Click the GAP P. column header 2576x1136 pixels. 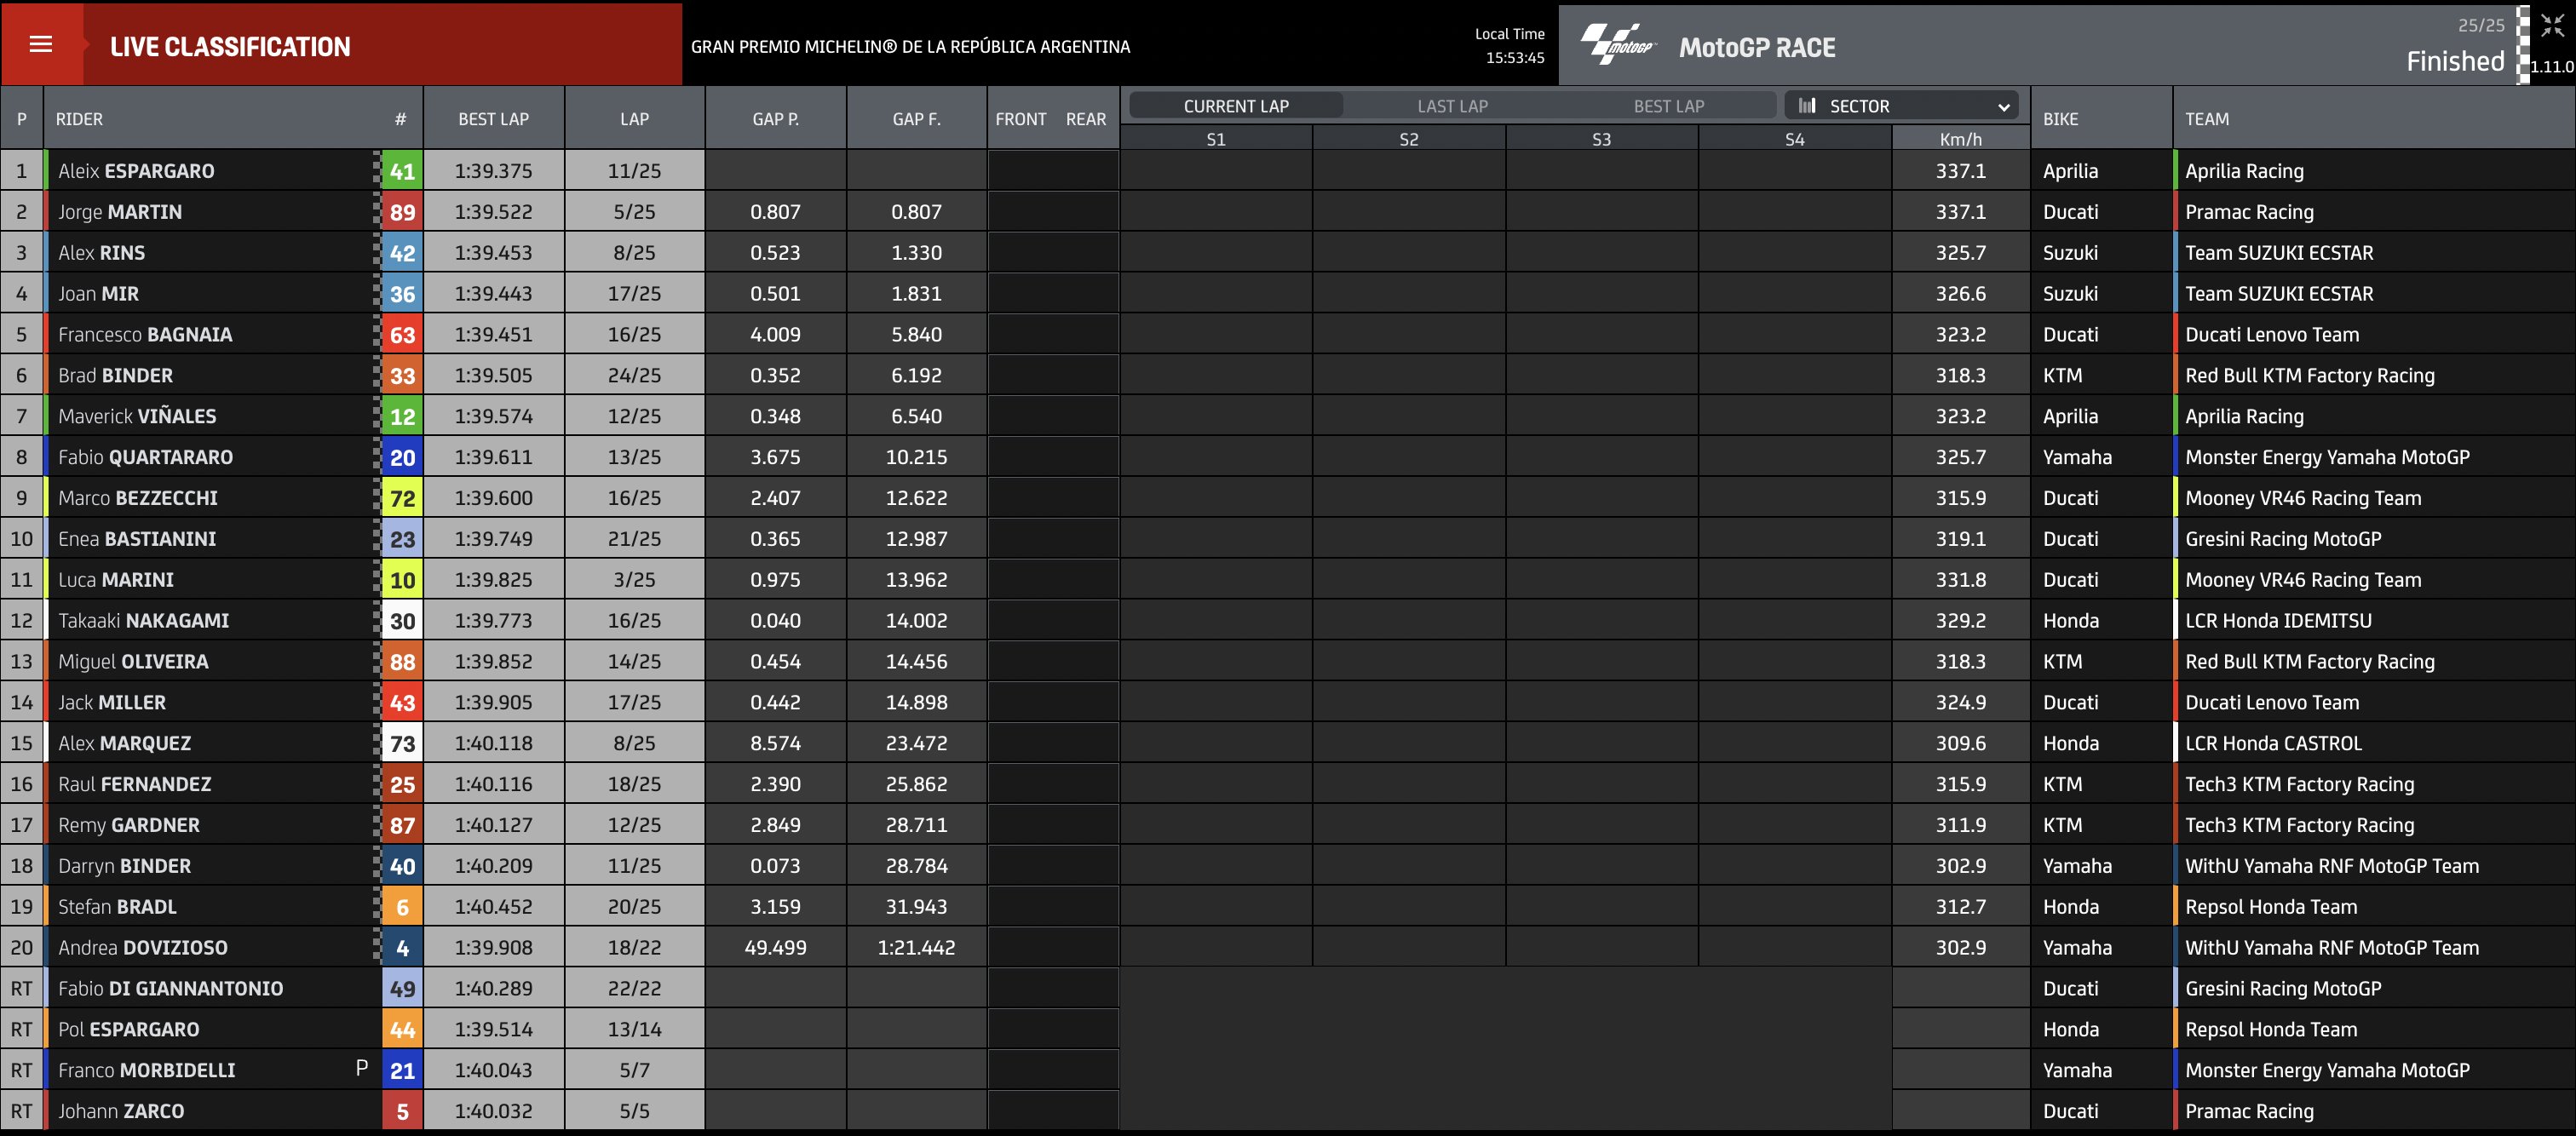click(x=775, y=119)
